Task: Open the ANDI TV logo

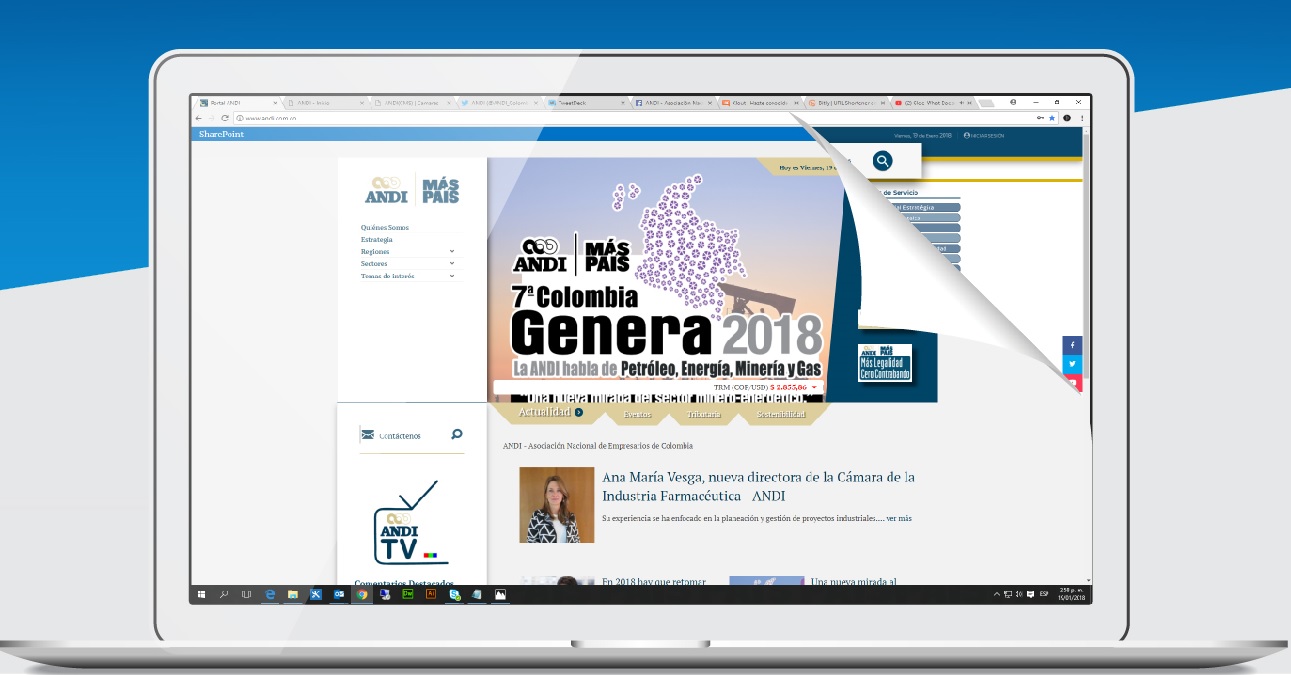Action: point(410,522)
